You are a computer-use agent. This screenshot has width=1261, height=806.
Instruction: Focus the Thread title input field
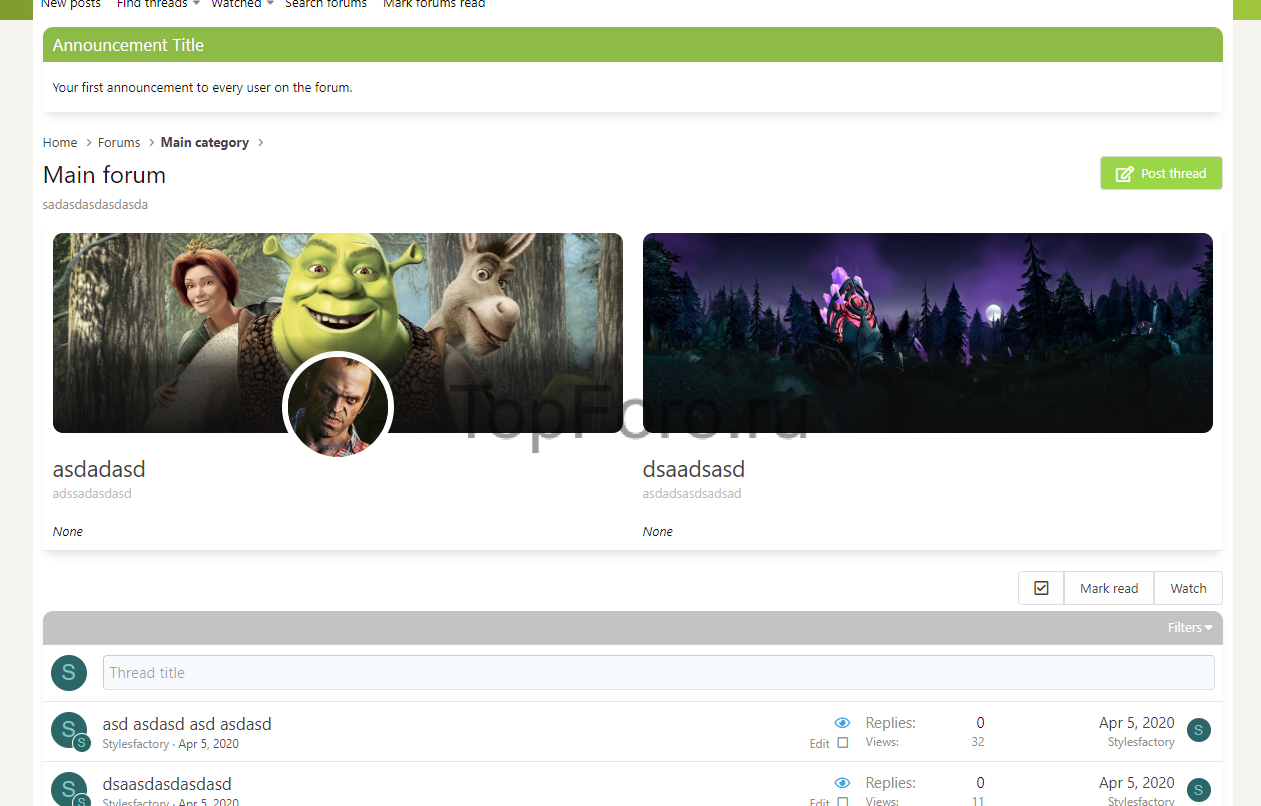(659, 673)
